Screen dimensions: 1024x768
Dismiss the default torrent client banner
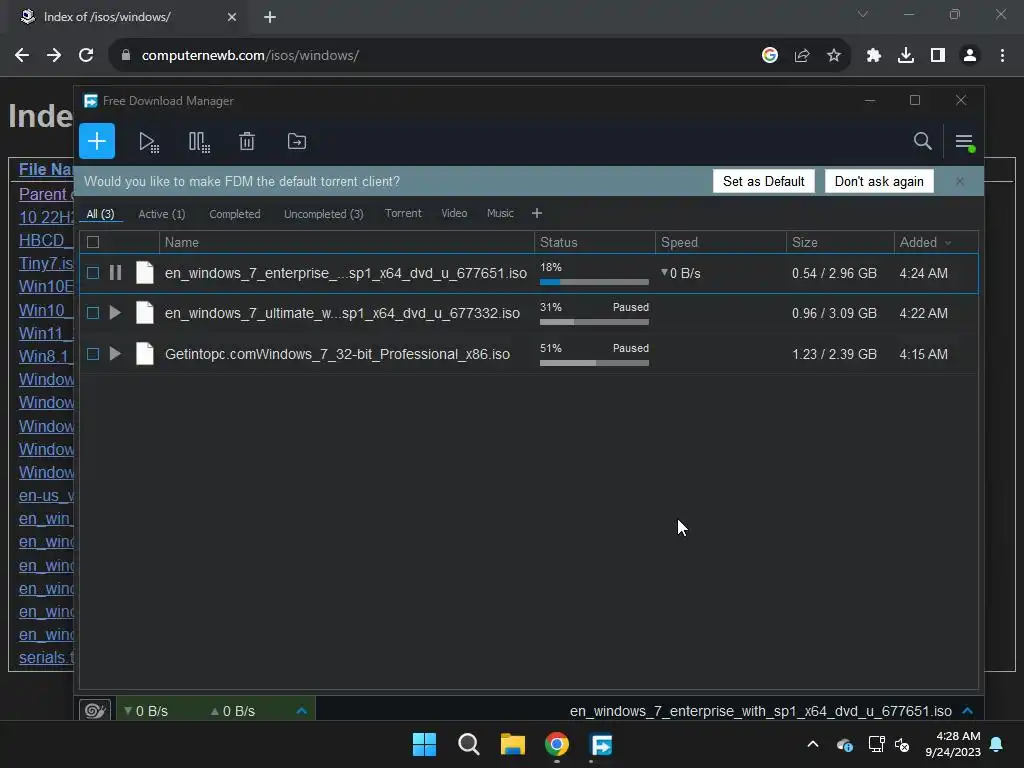959,182
